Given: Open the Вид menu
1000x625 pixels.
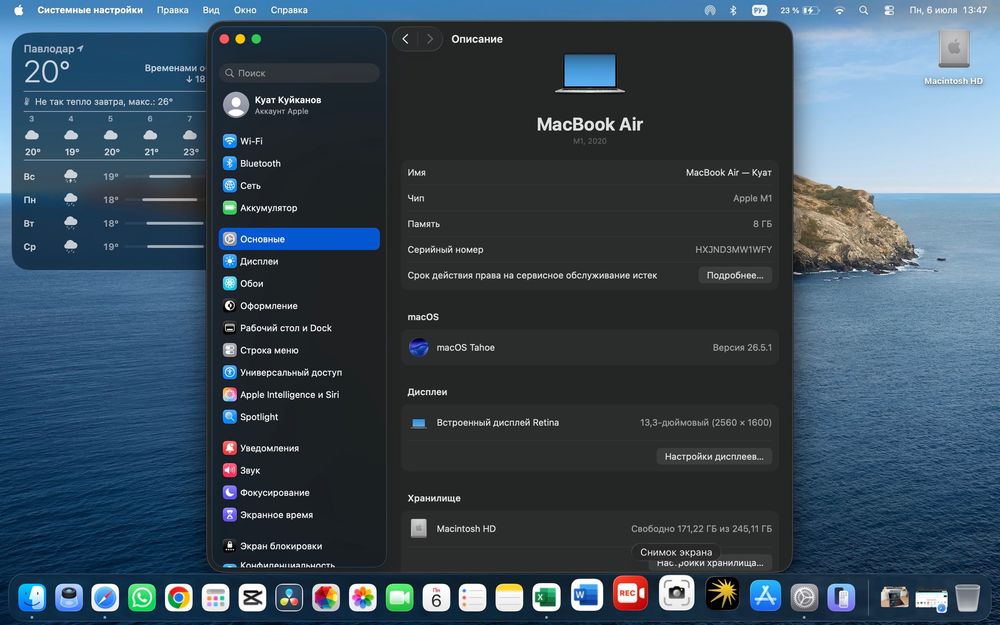Looking at the screenshot, I should click(x=211, y=10).
